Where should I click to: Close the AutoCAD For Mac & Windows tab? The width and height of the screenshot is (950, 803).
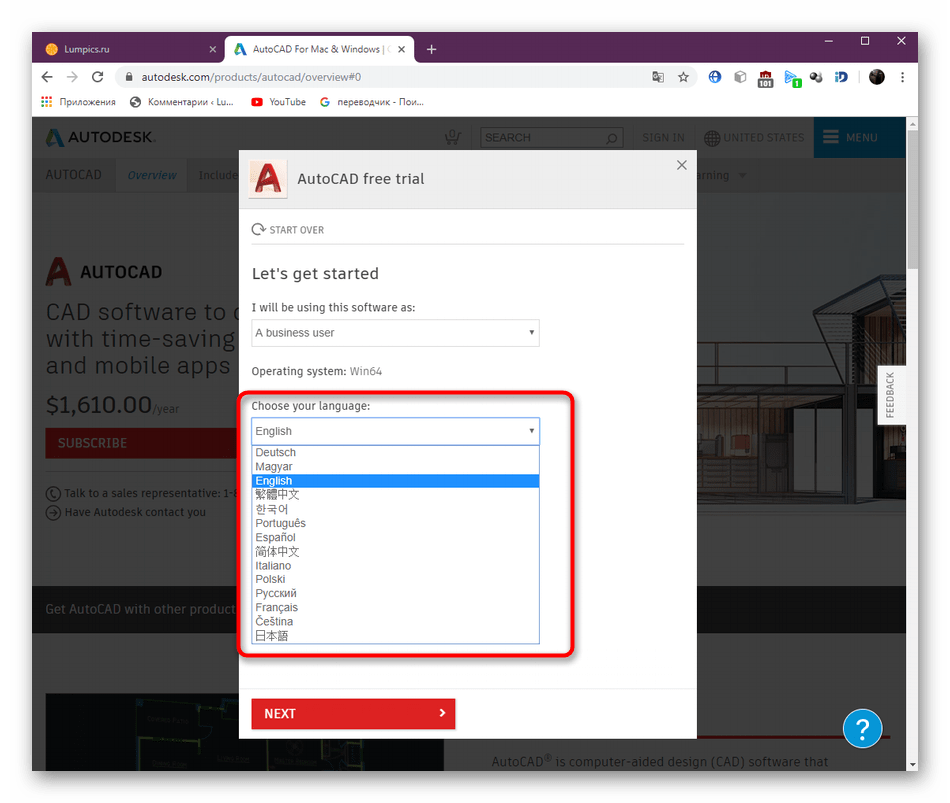(401, 49)
